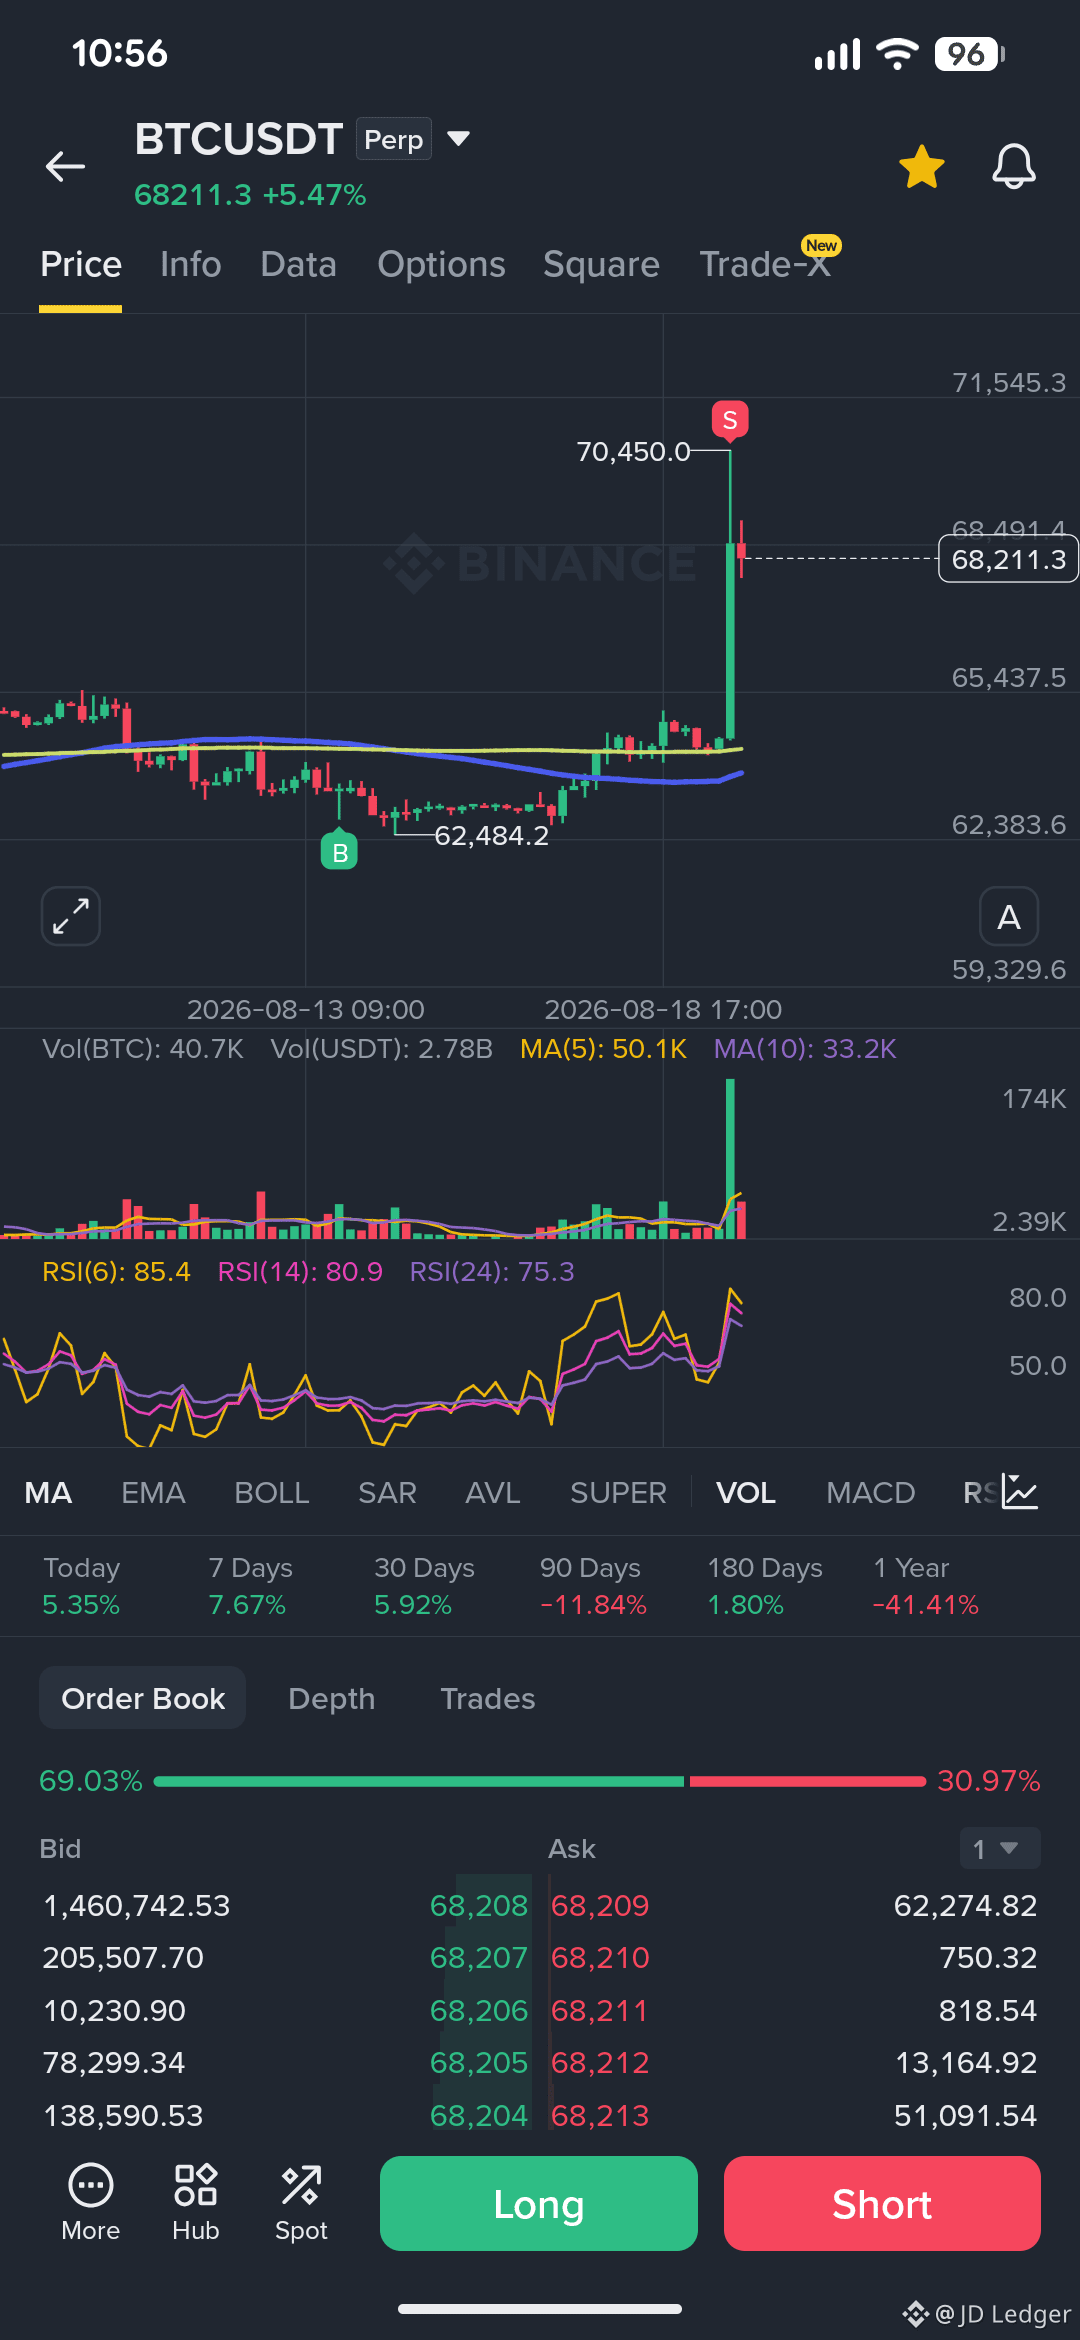Toggle the favorite star icon
1080x2340 pixels.
pos(921,166)
